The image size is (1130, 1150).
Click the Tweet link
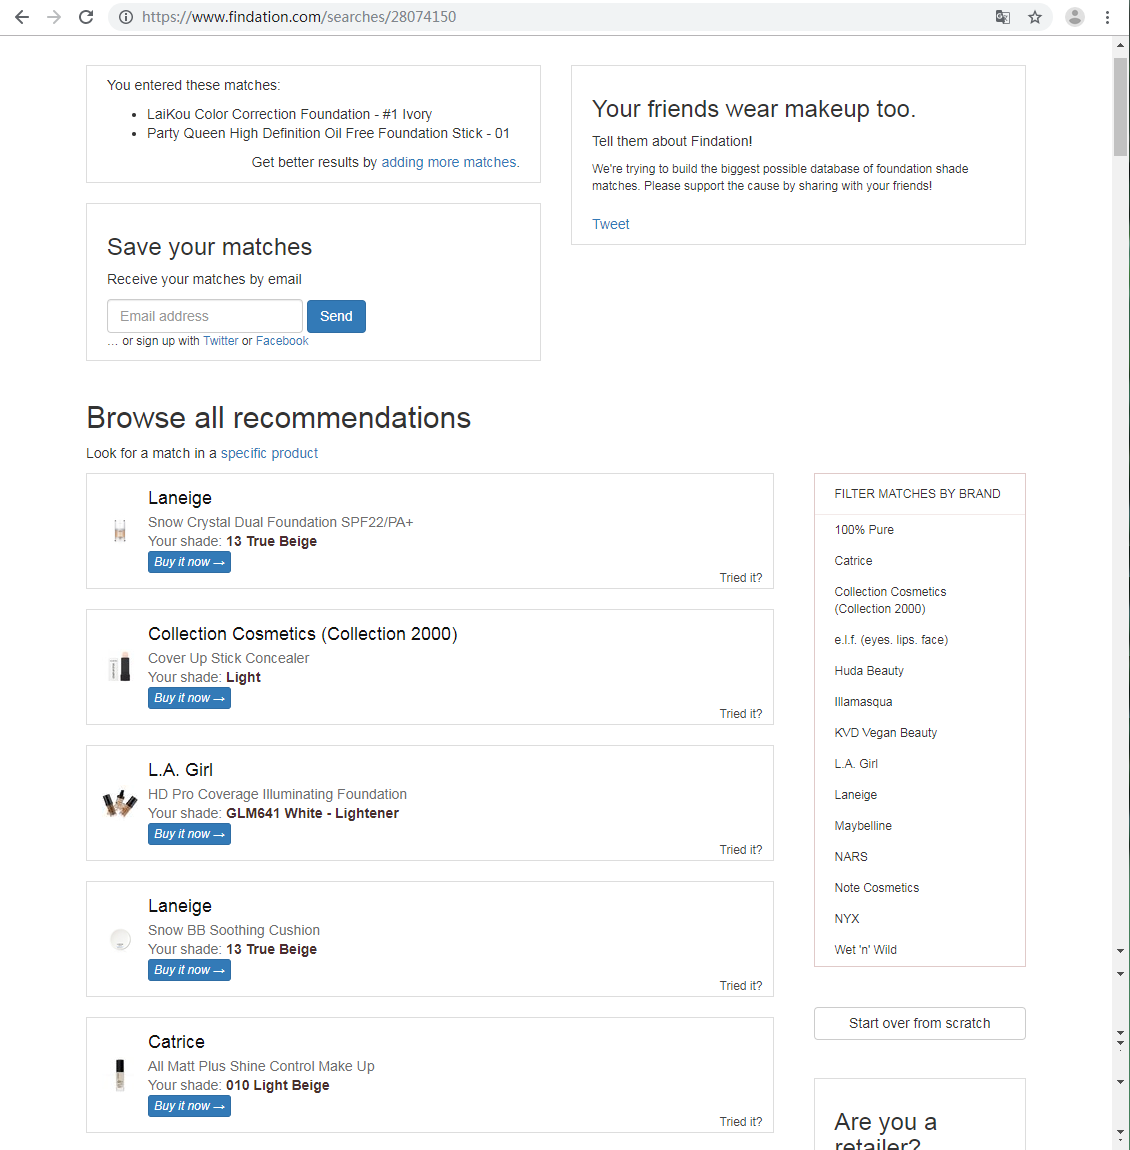(610, 224)
